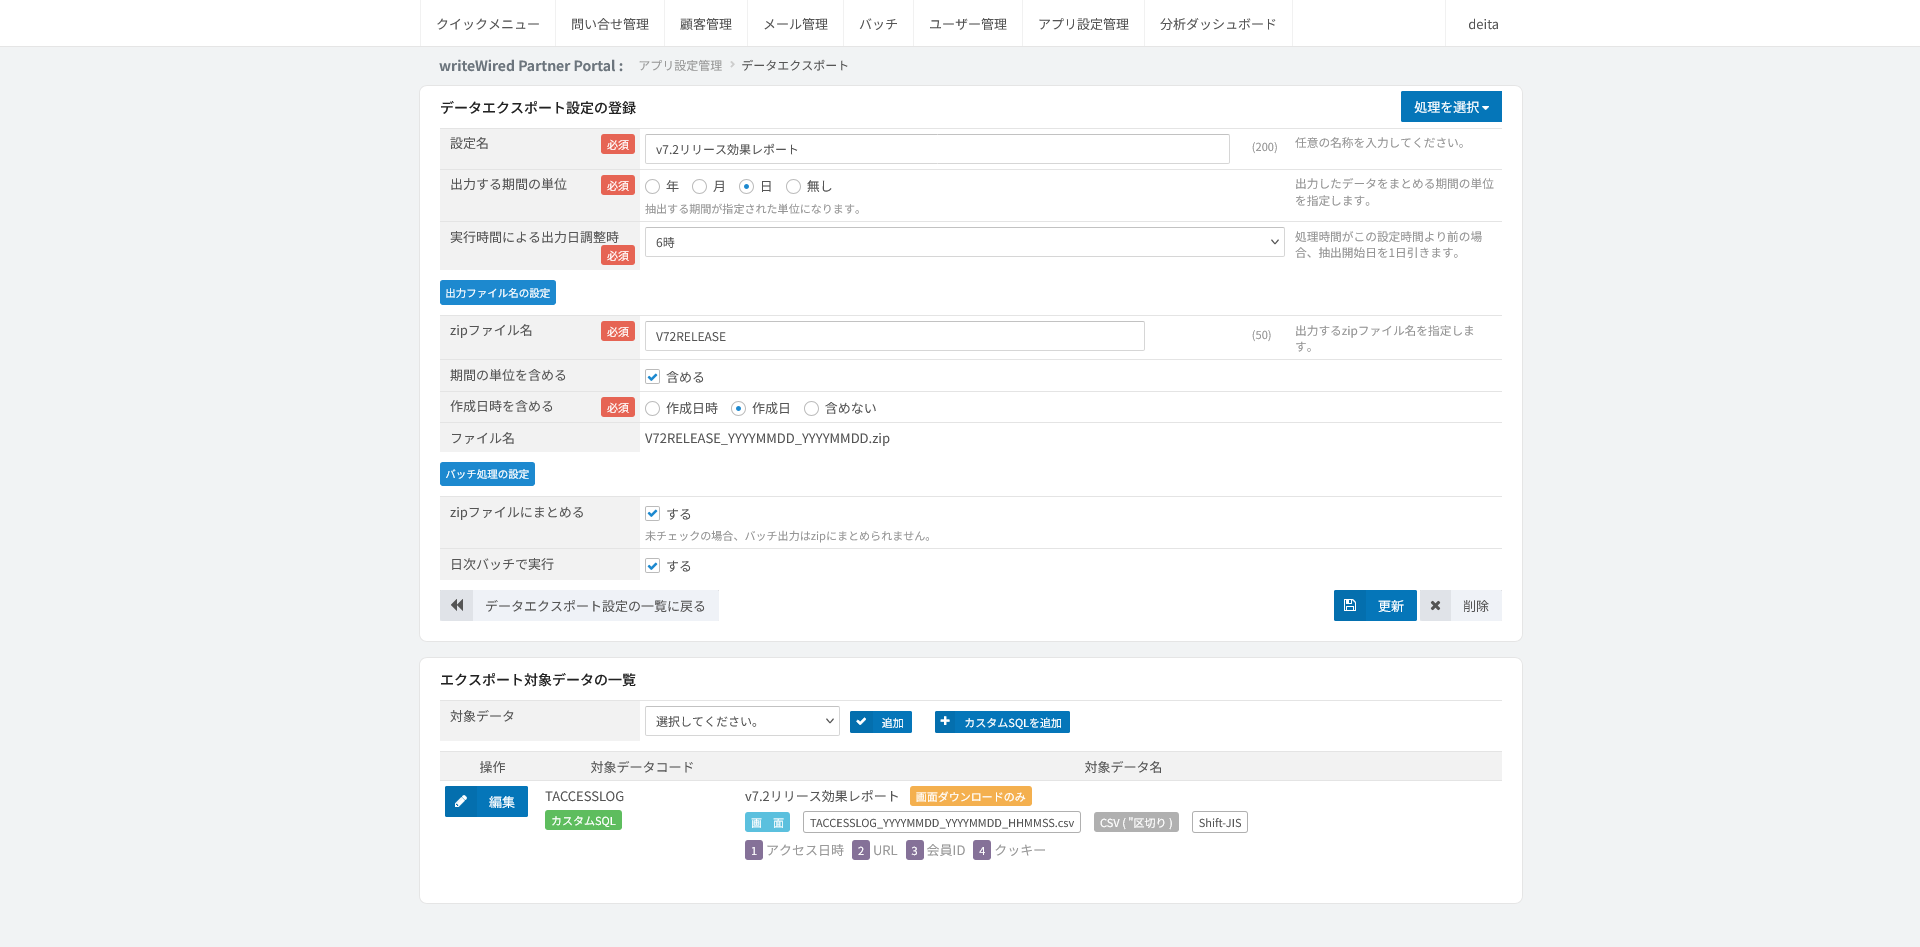Click V72RELEASE_YYYYMMDD_YYYYMMDD.zip filename text
This screenshot has height=947, width=1920.
pos(767,438)
